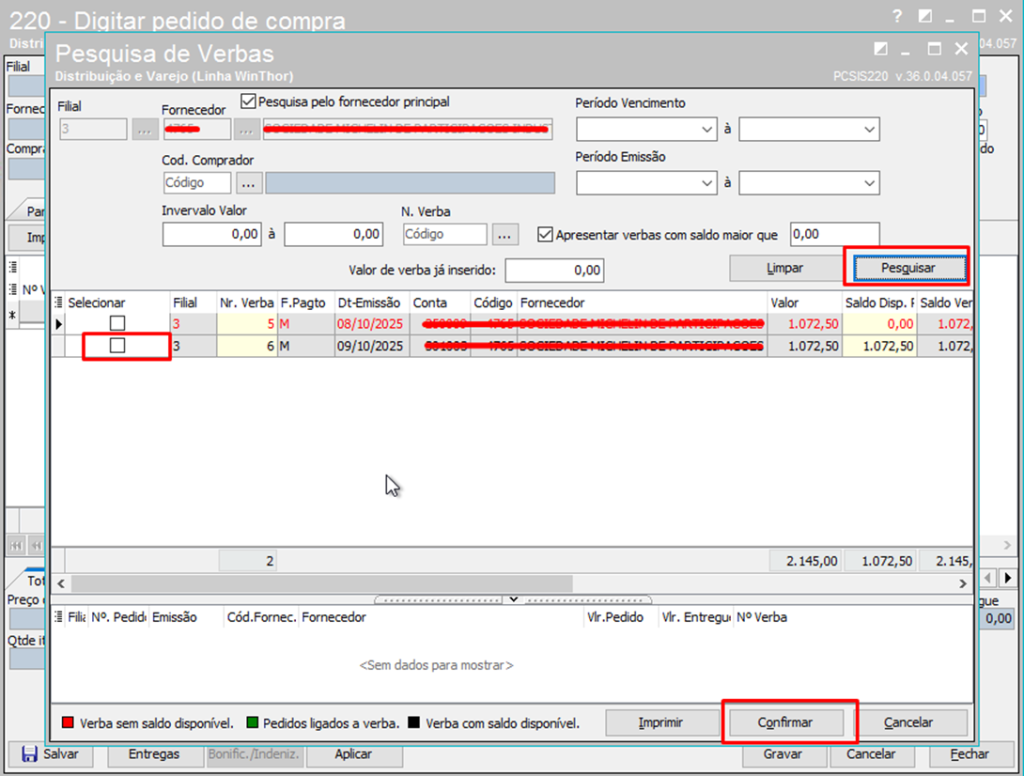Sort by the Dt-Emissão column header
1024x776 pixels.
pos(370,303)
